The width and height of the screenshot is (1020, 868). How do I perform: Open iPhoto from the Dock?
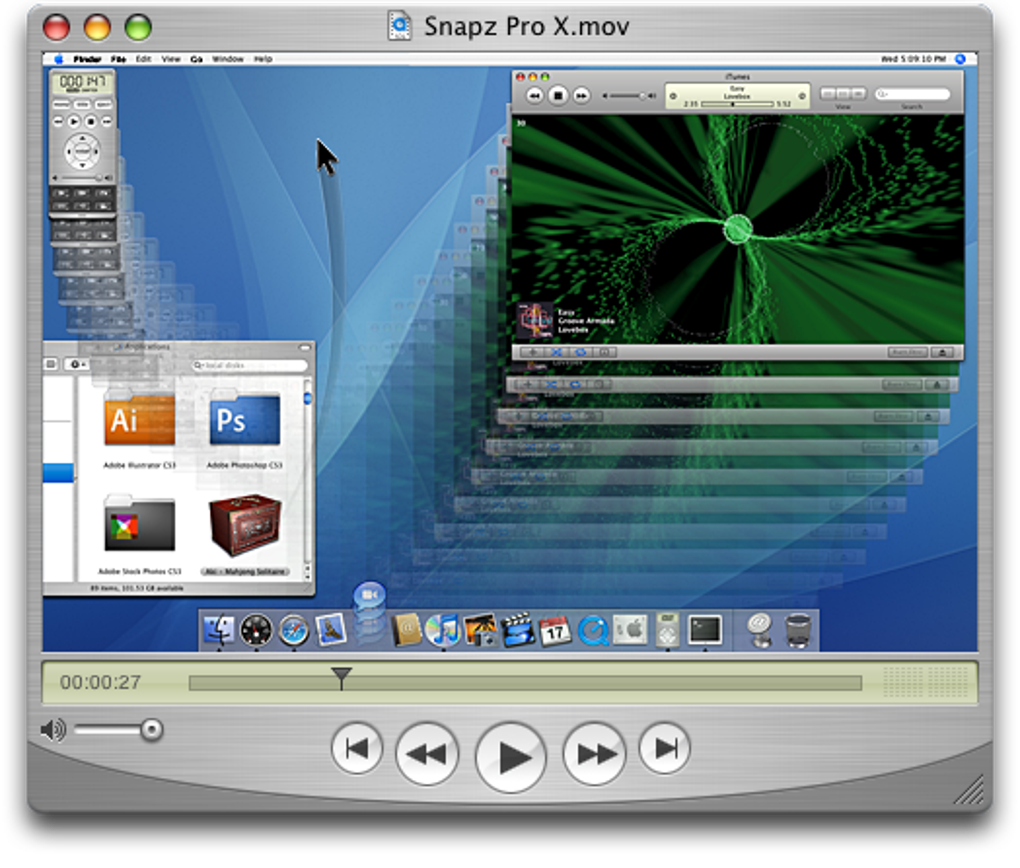coord(480,629)
